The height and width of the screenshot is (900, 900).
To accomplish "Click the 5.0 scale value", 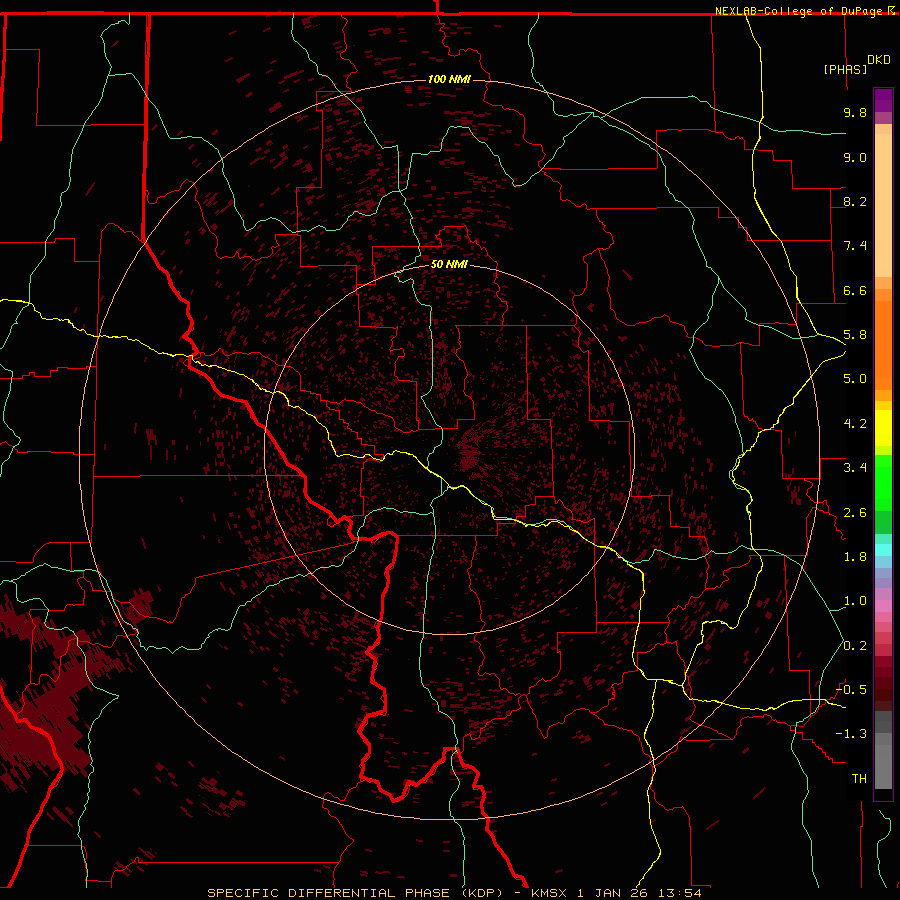I will point(855,379).
